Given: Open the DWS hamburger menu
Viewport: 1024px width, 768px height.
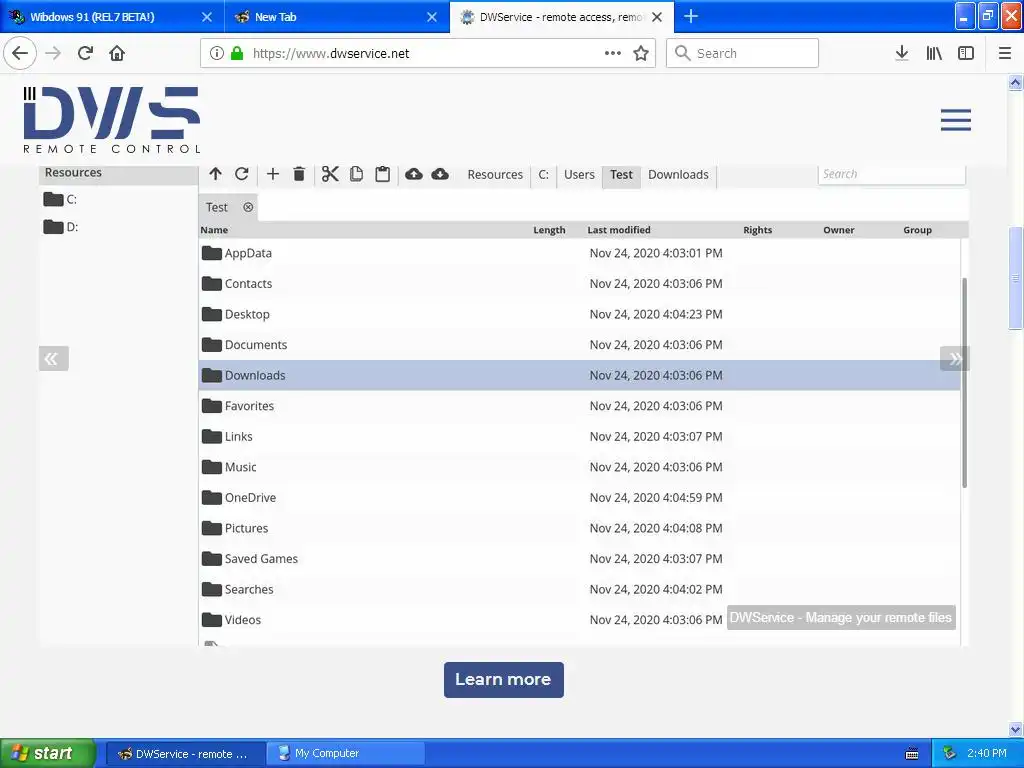Looking at the screenshot, I should [x=955, y=120].
